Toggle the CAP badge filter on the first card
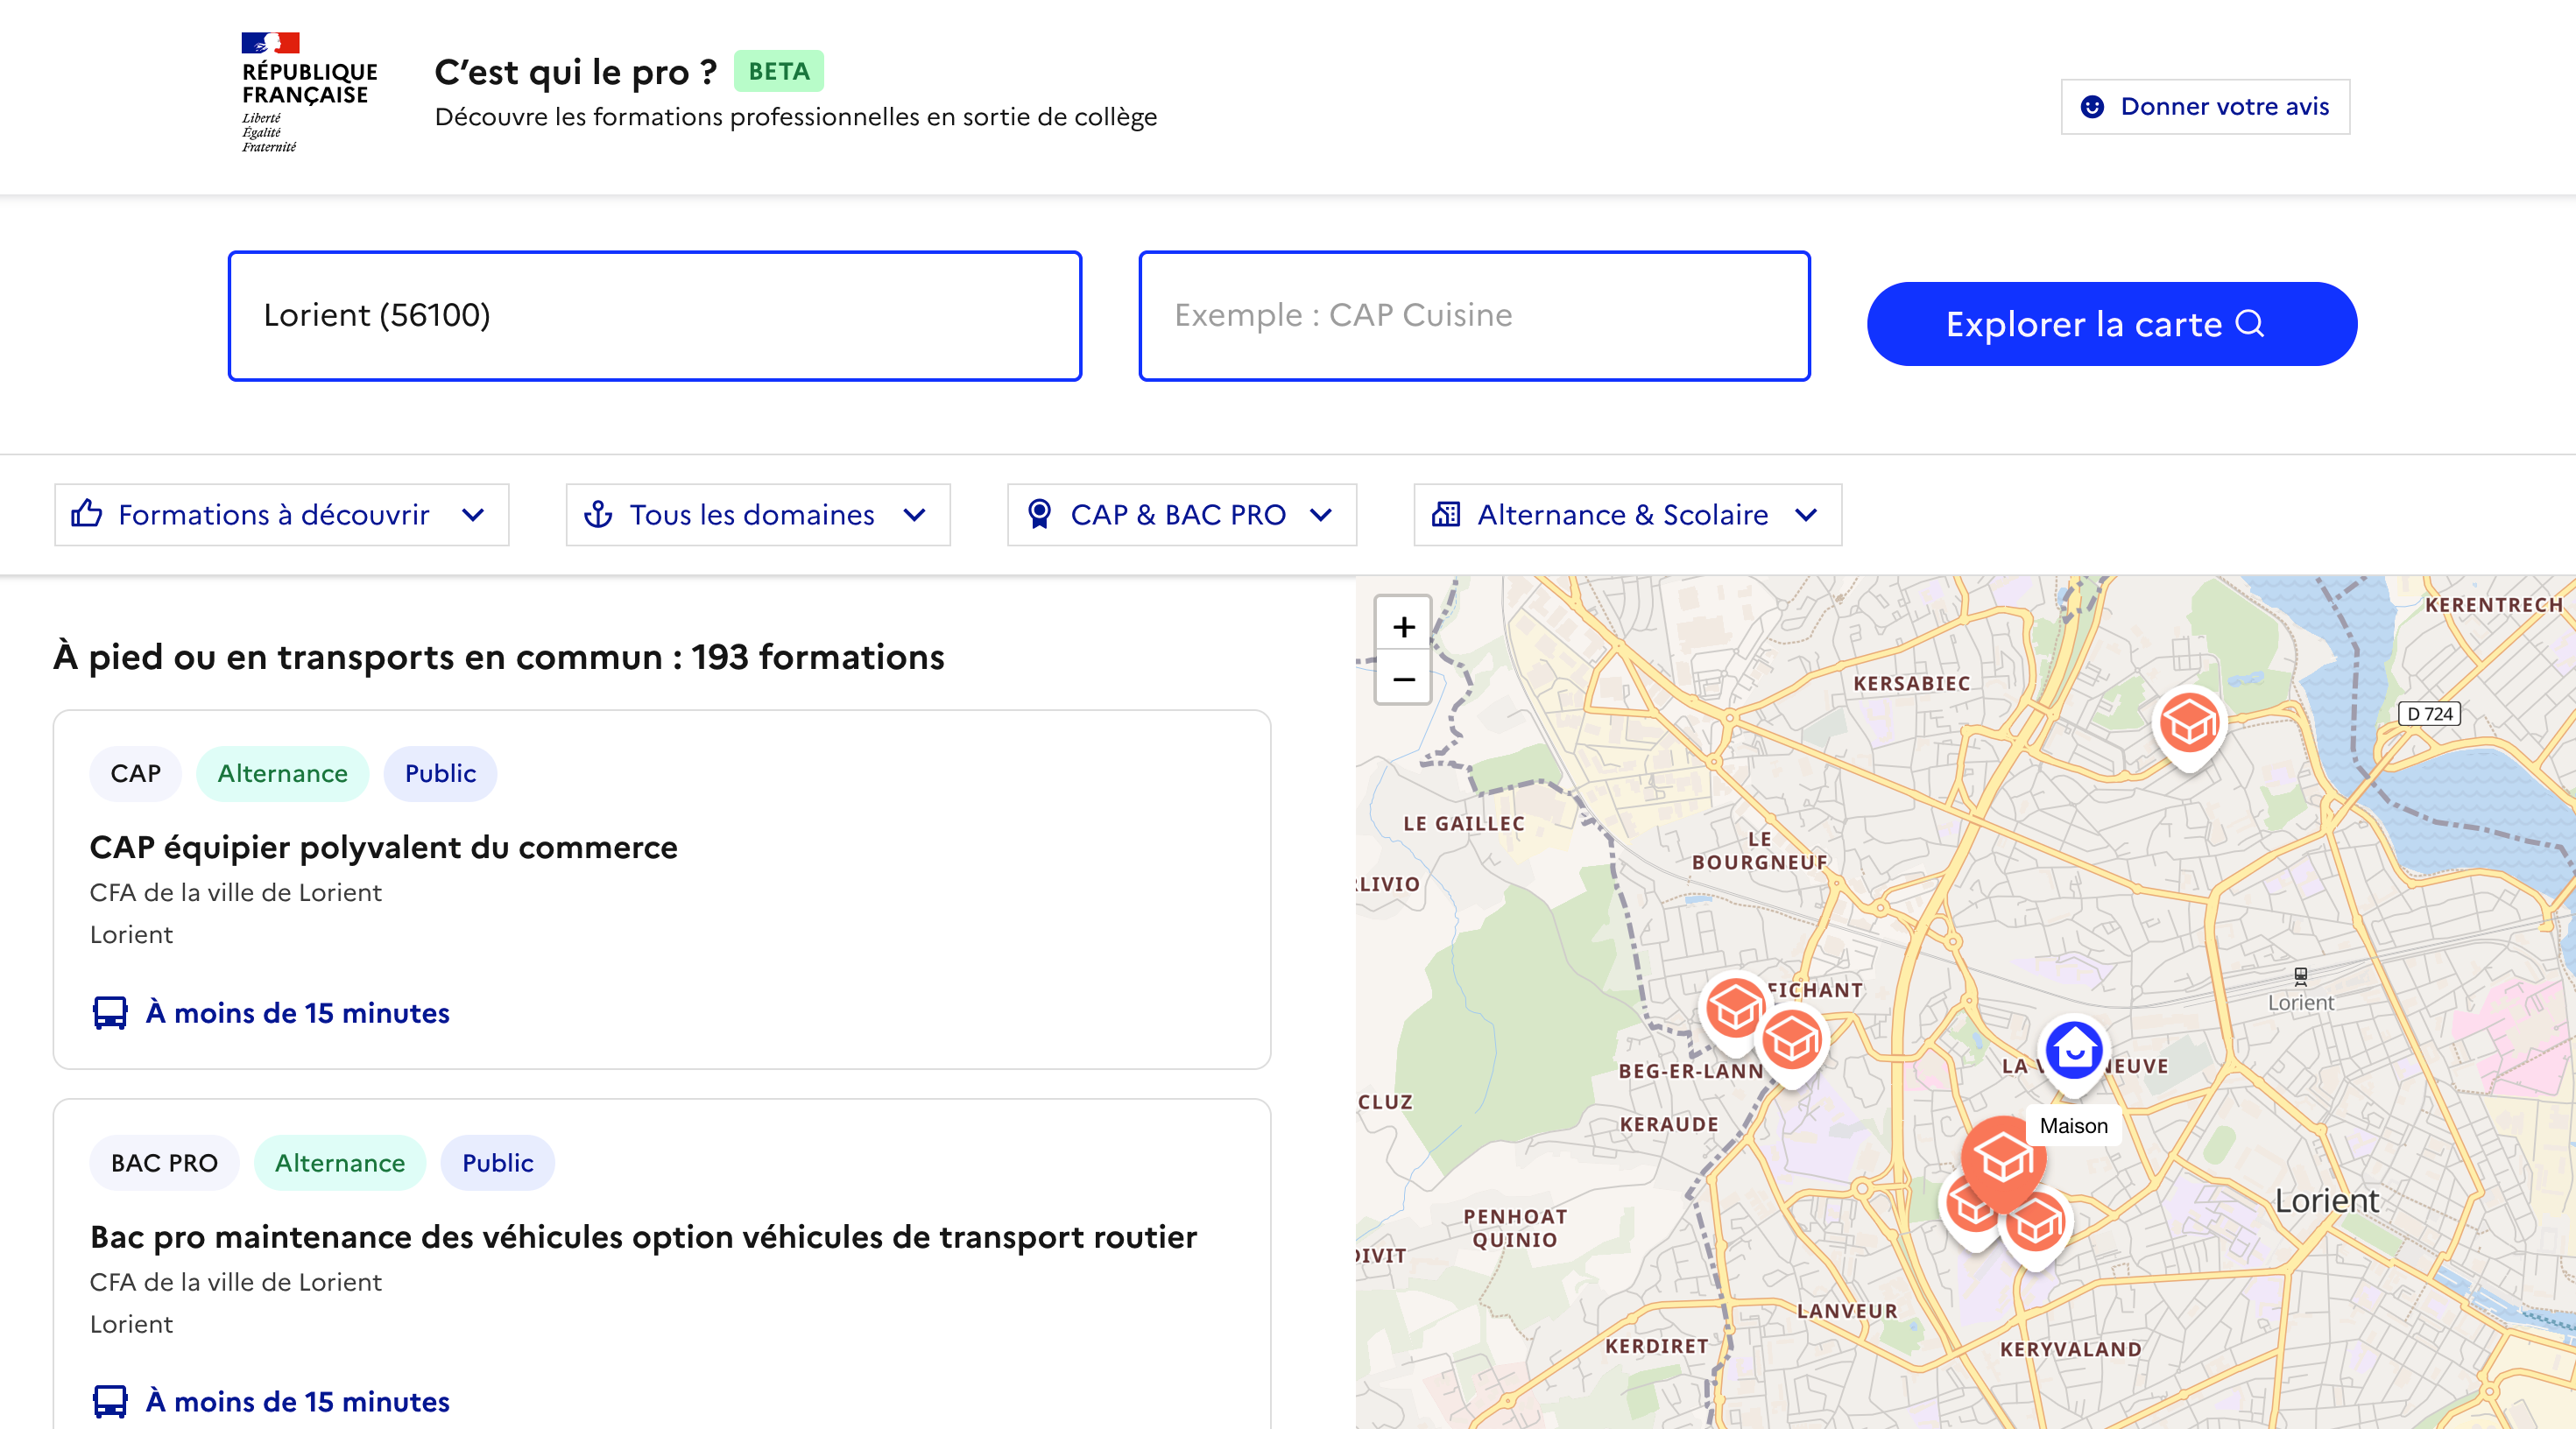Screen dimensions: 2576x1429 pyautogui.click(x=135, y=773)
